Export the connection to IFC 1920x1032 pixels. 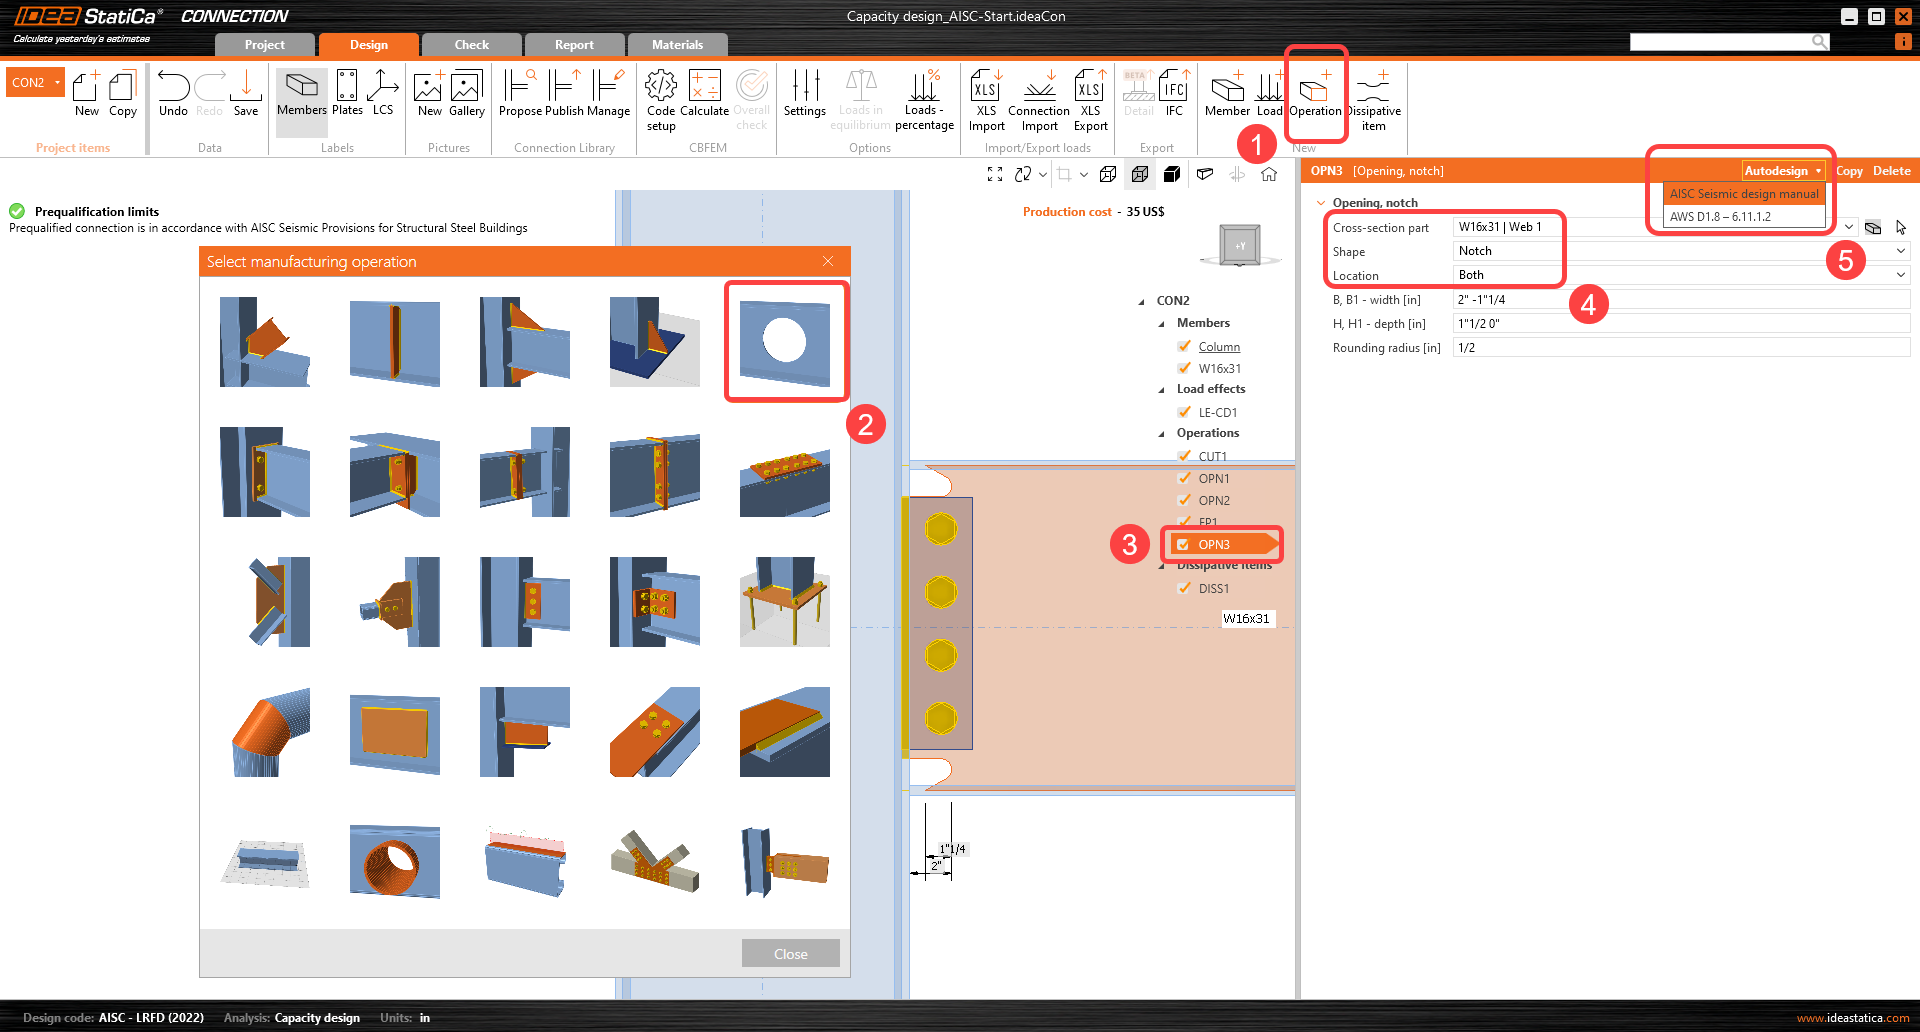(x=1173, y=95)
